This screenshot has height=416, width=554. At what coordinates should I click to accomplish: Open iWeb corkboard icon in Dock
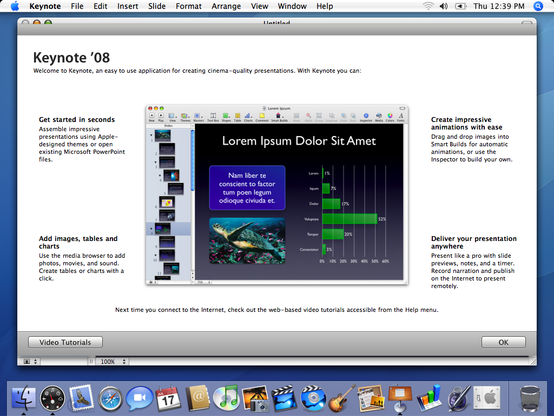pyautogui.click(x=371, y=398)
